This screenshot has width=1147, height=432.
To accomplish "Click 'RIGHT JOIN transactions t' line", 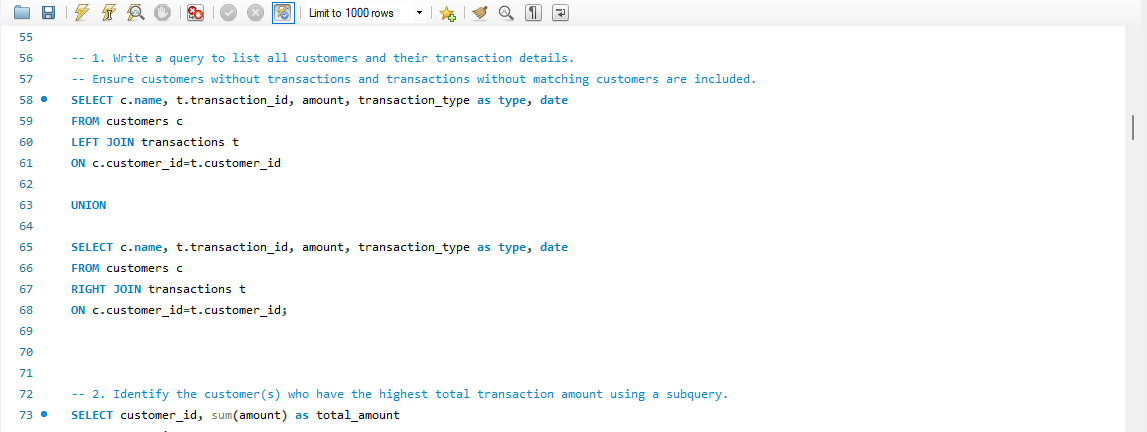I will click(x=158, y=289).
